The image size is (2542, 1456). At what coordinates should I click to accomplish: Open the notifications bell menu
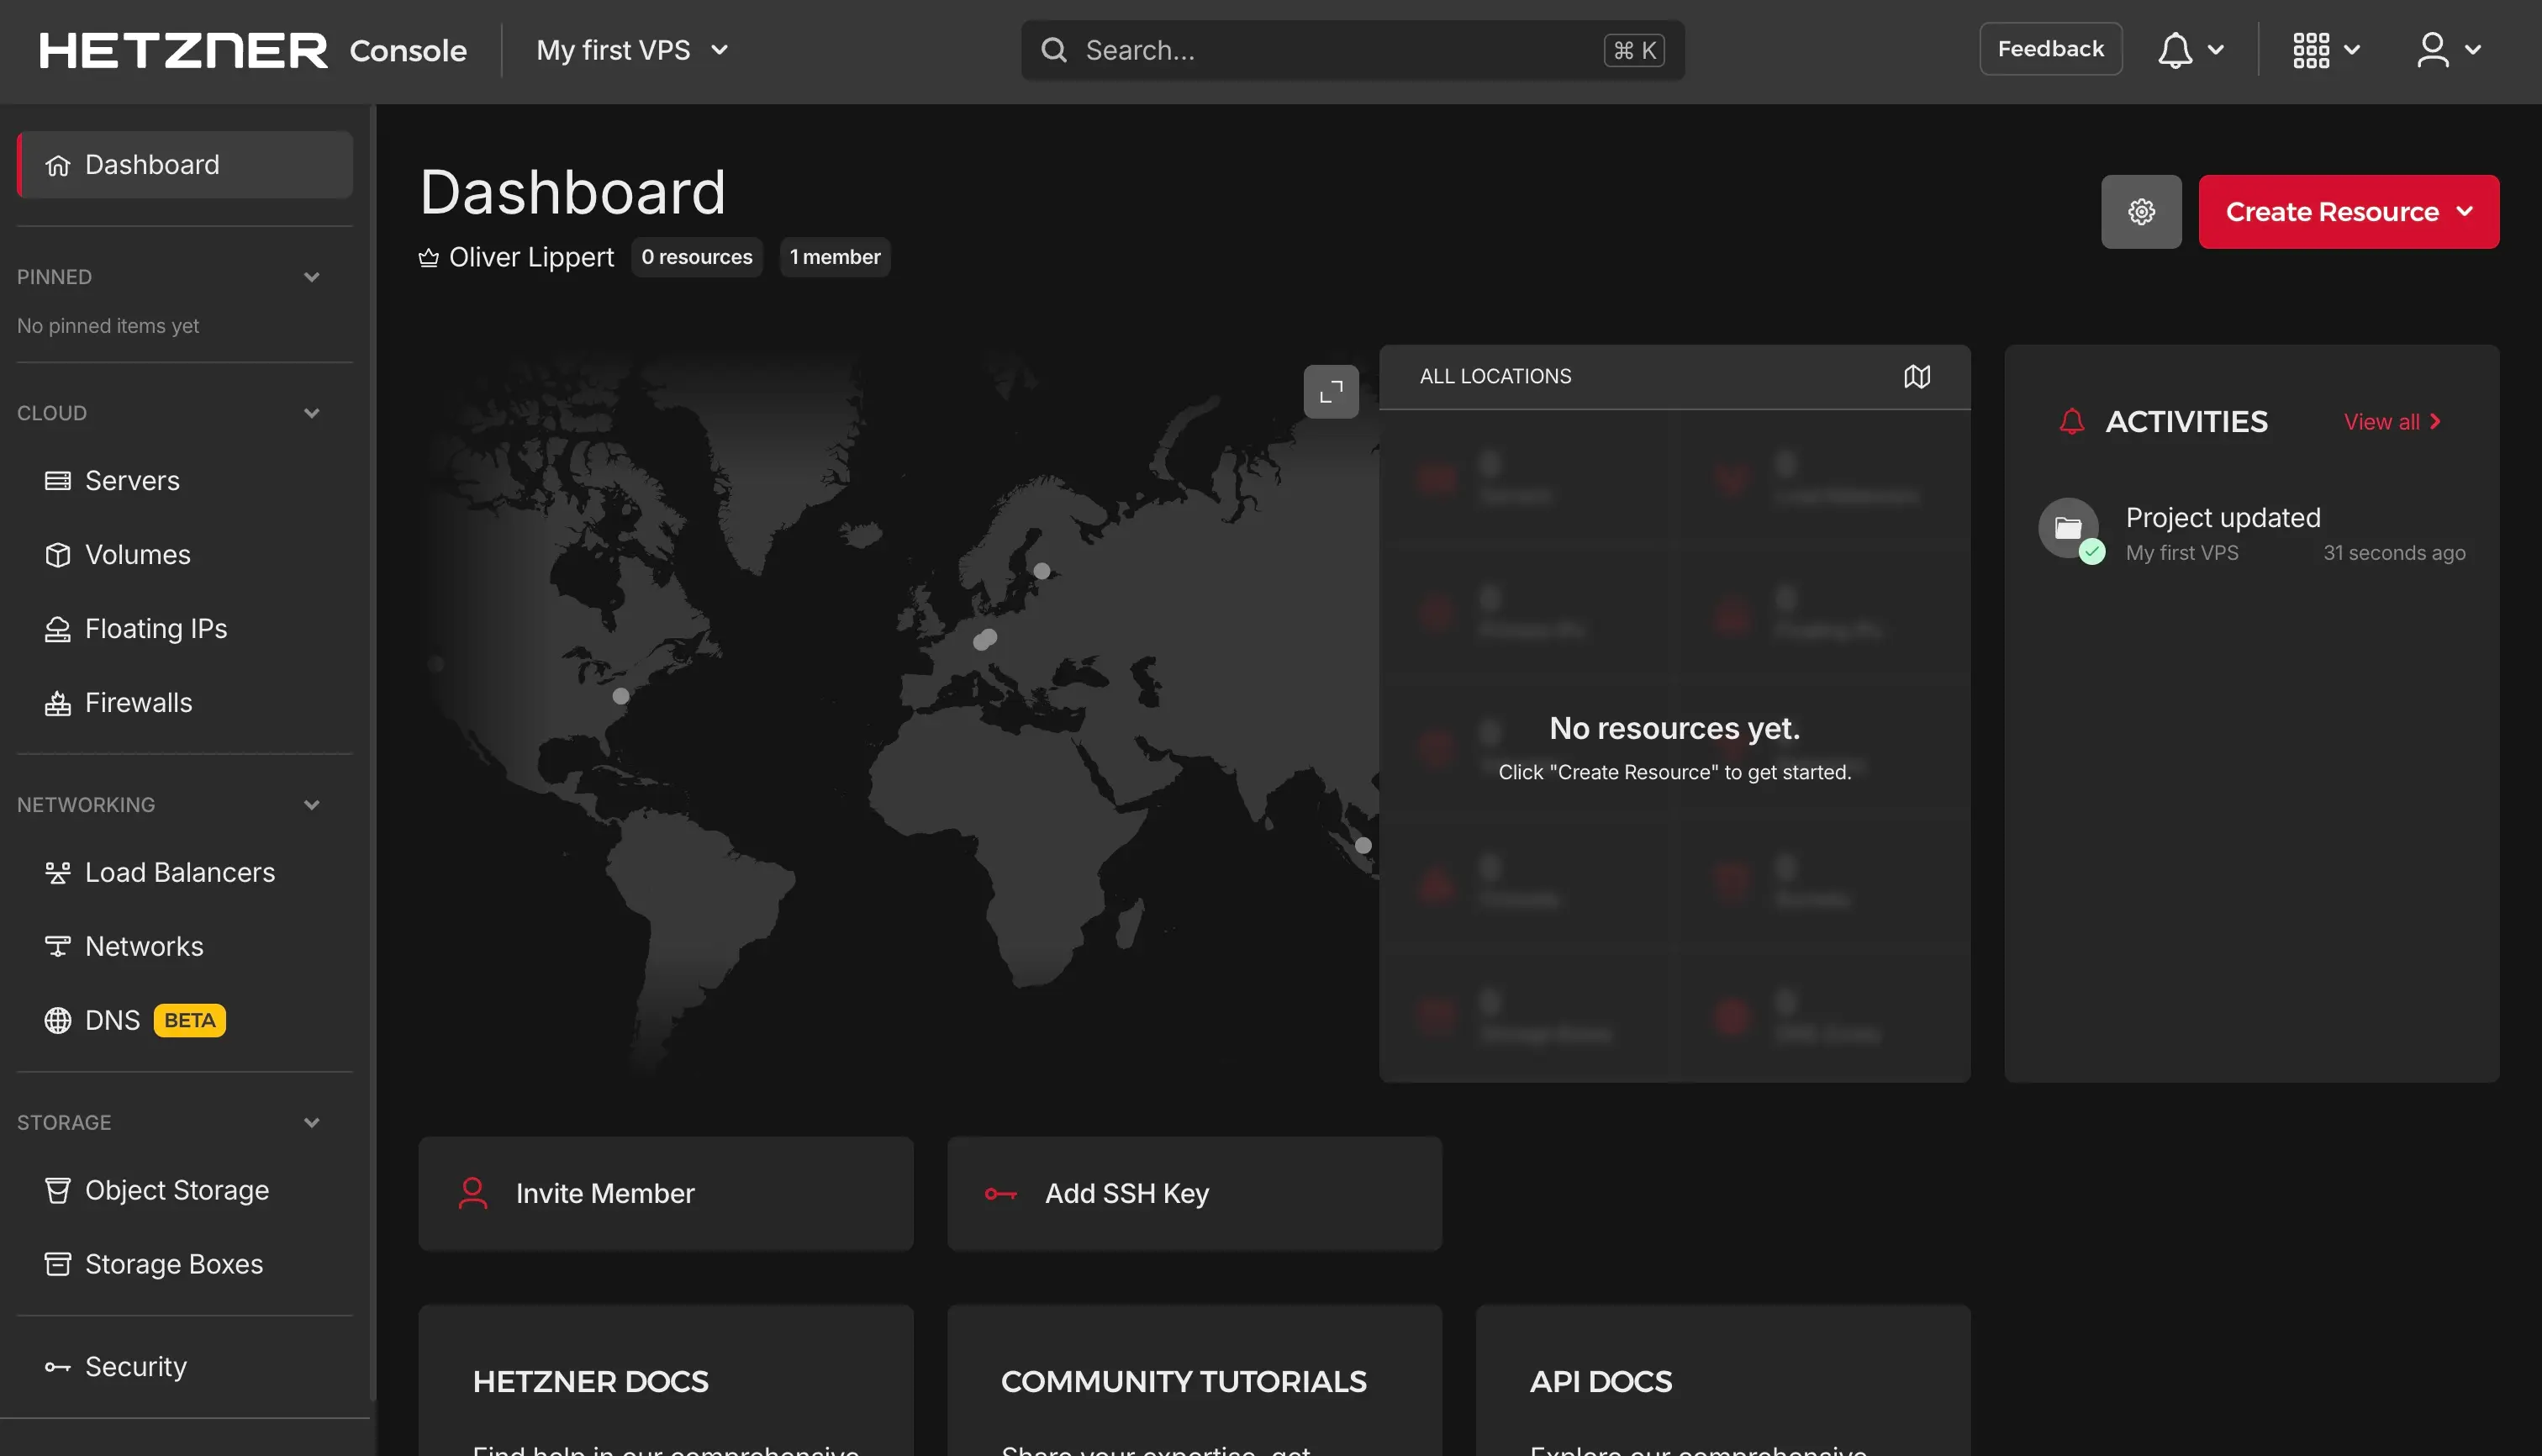pyautogui.click(x=2188, y=50)
